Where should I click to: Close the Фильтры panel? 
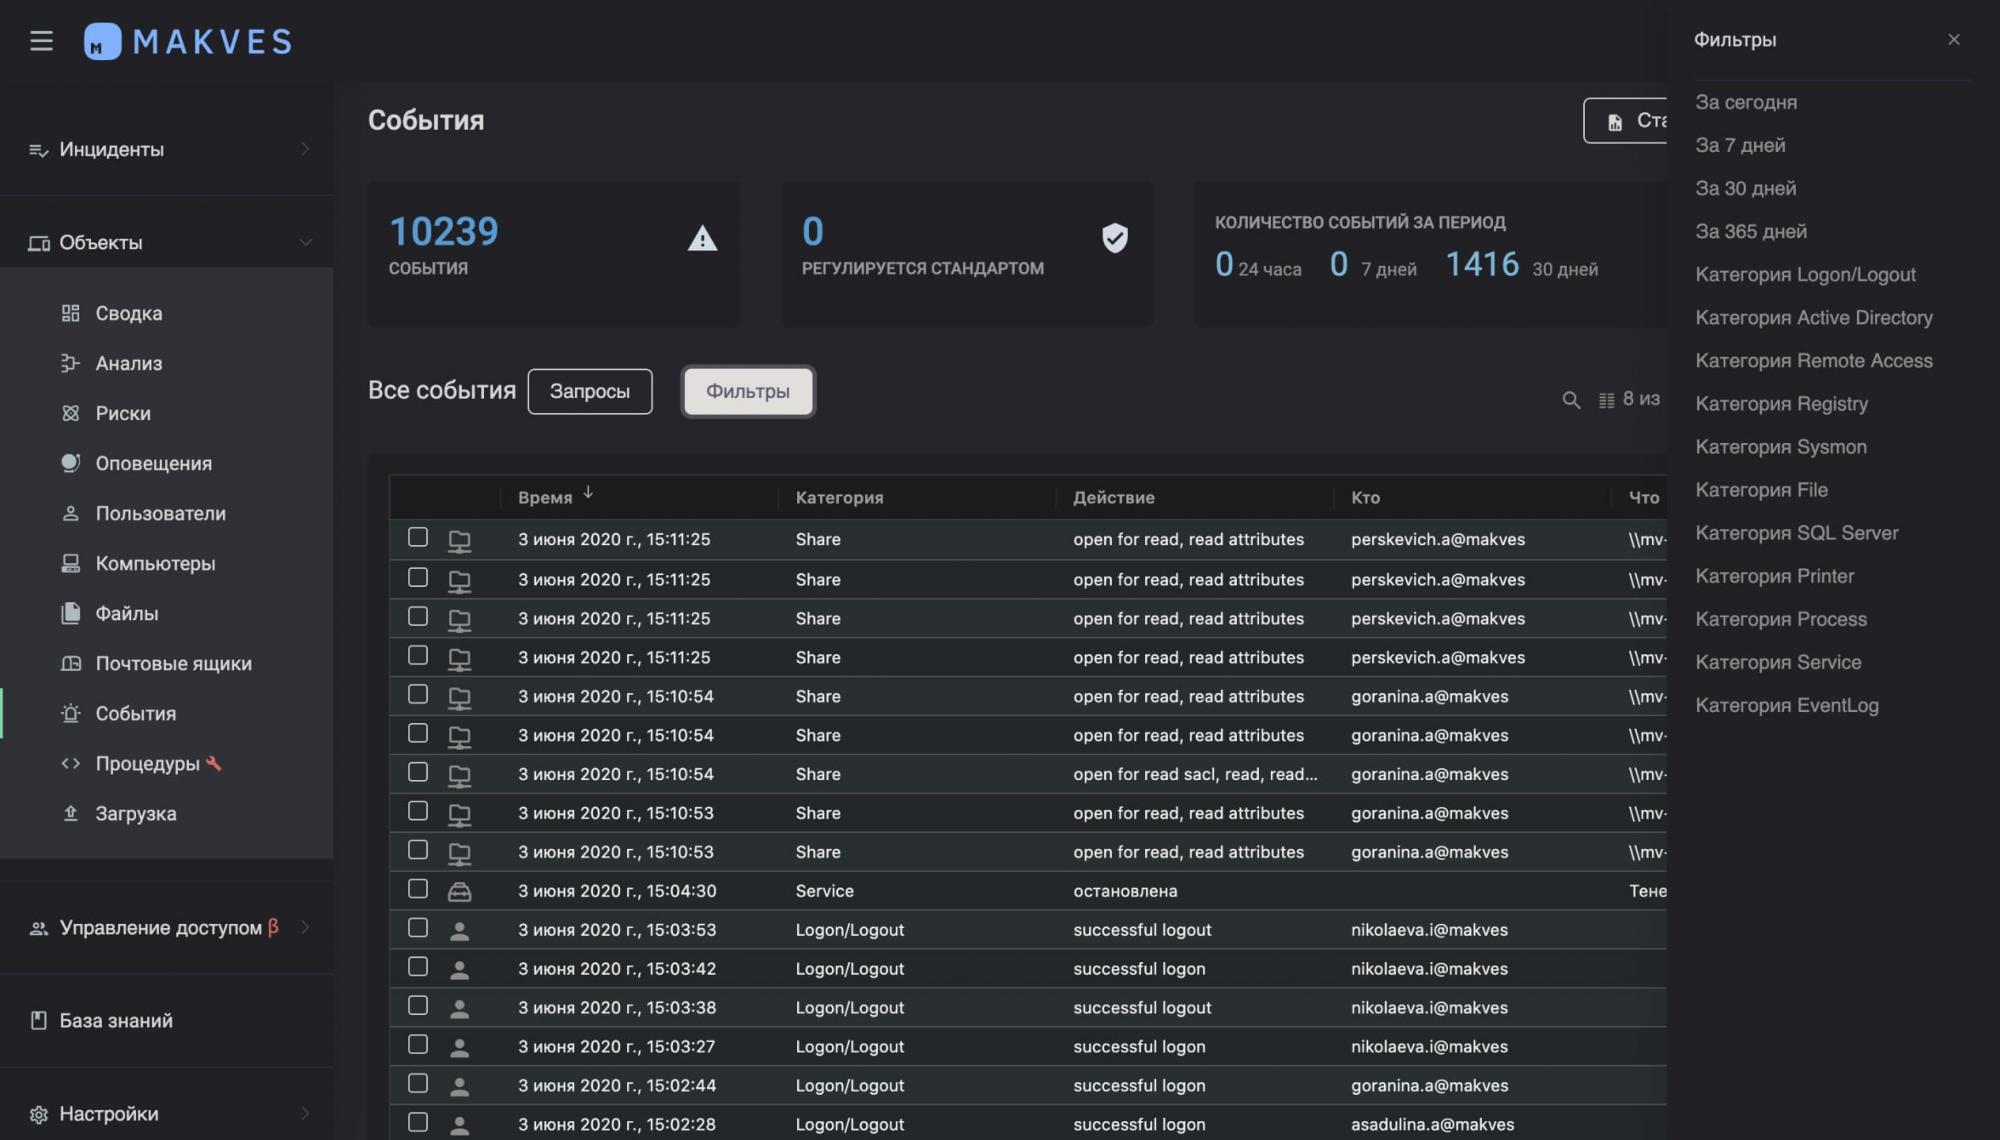point(1953,40)
